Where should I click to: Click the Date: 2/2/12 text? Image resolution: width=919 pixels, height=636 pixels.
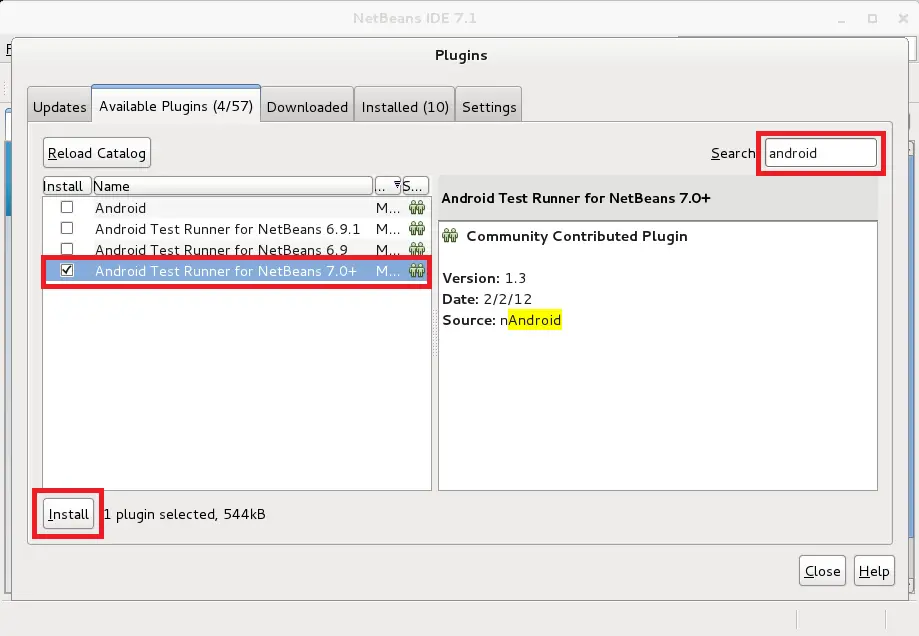[487, 299]
